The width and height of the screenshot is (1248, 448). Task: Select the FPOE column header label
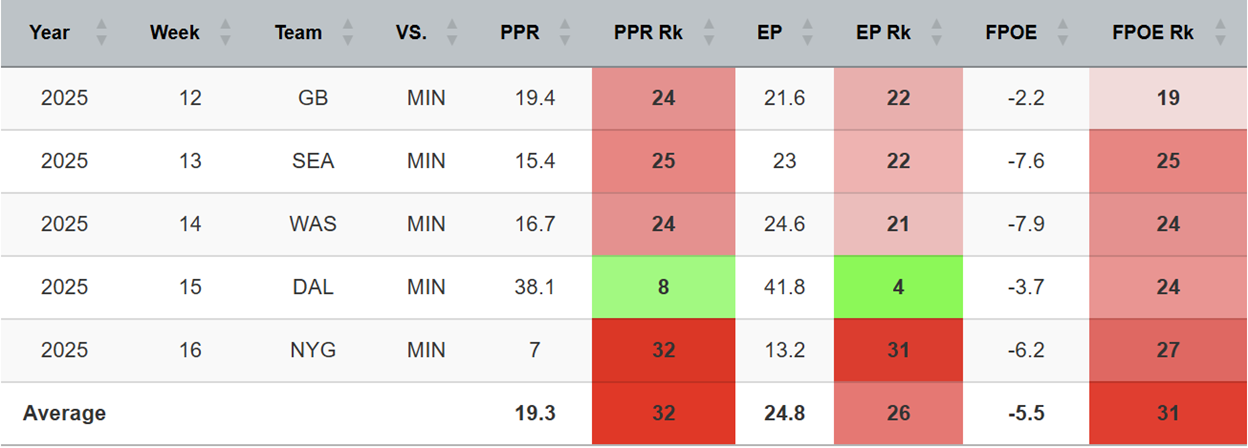[1011, 33]
